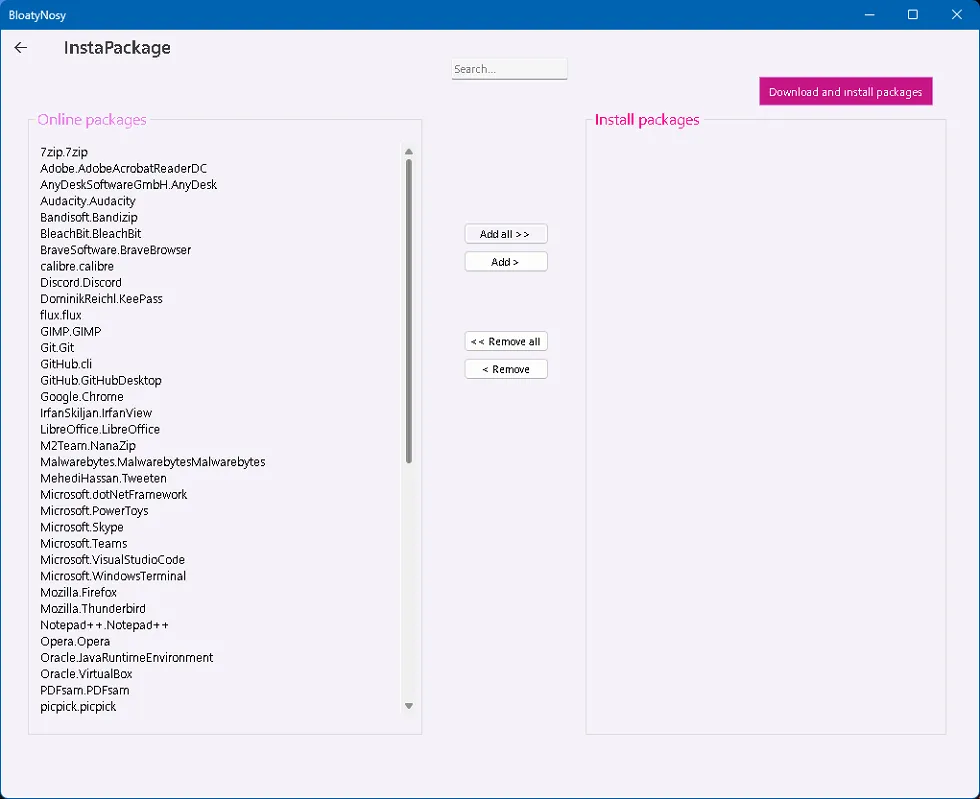Click the scroll up arrow in package list
Viewport: 980px width, 799px height.
click(x=409, y=152)
